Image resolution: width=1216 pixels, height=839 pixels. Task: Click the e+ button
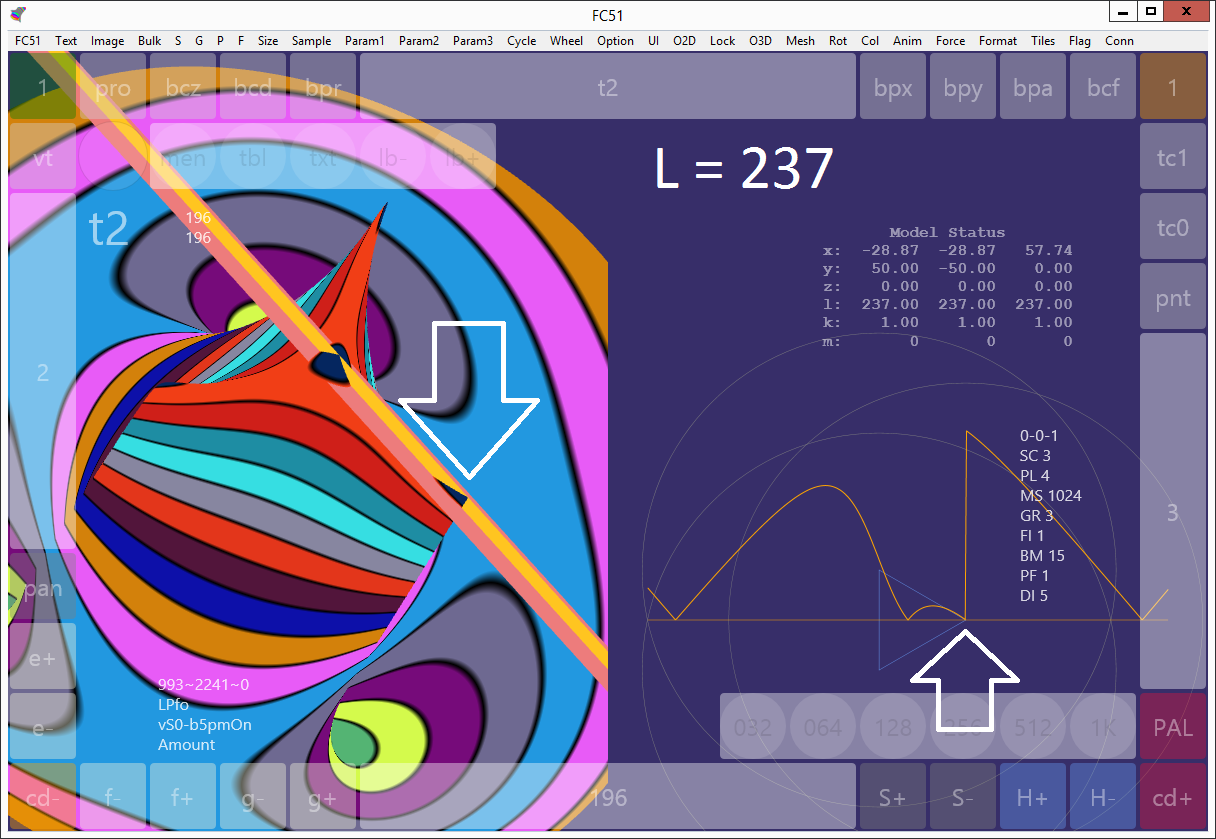[x=43, y=657]
